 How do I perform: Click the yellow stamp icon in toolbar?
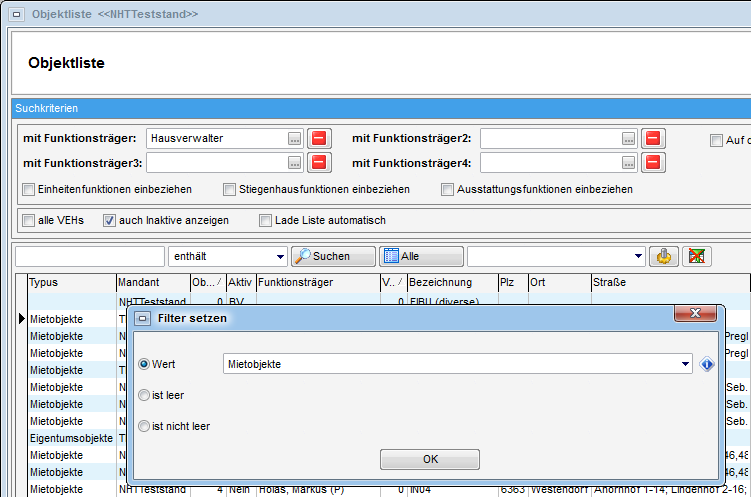662,256
